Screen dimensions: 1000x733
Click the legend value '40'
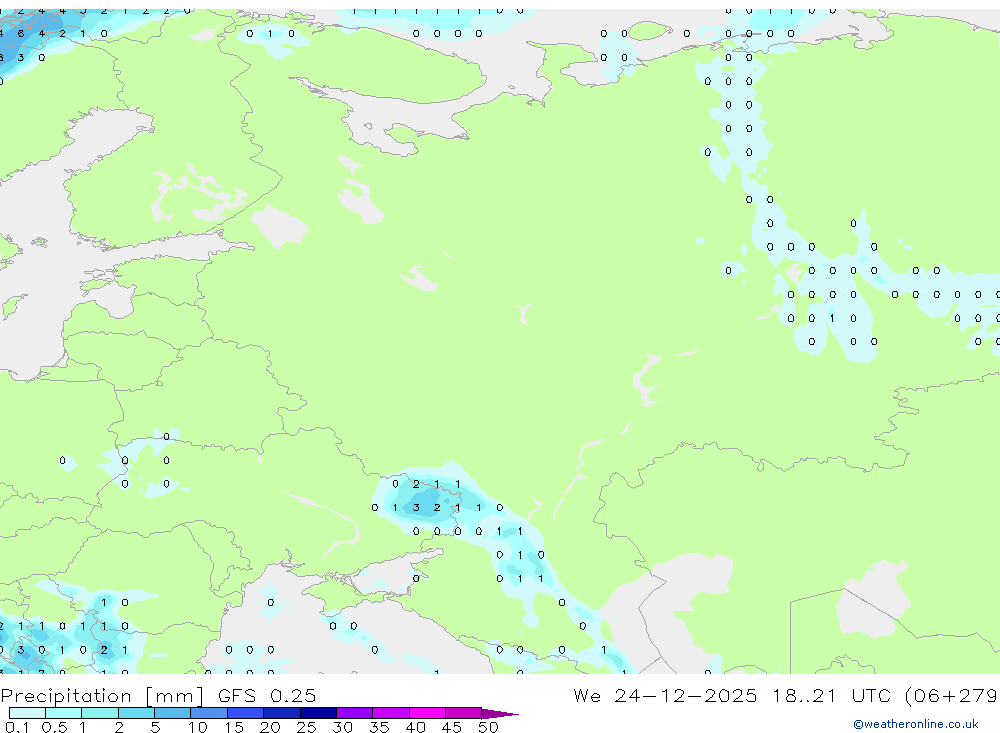415,727
